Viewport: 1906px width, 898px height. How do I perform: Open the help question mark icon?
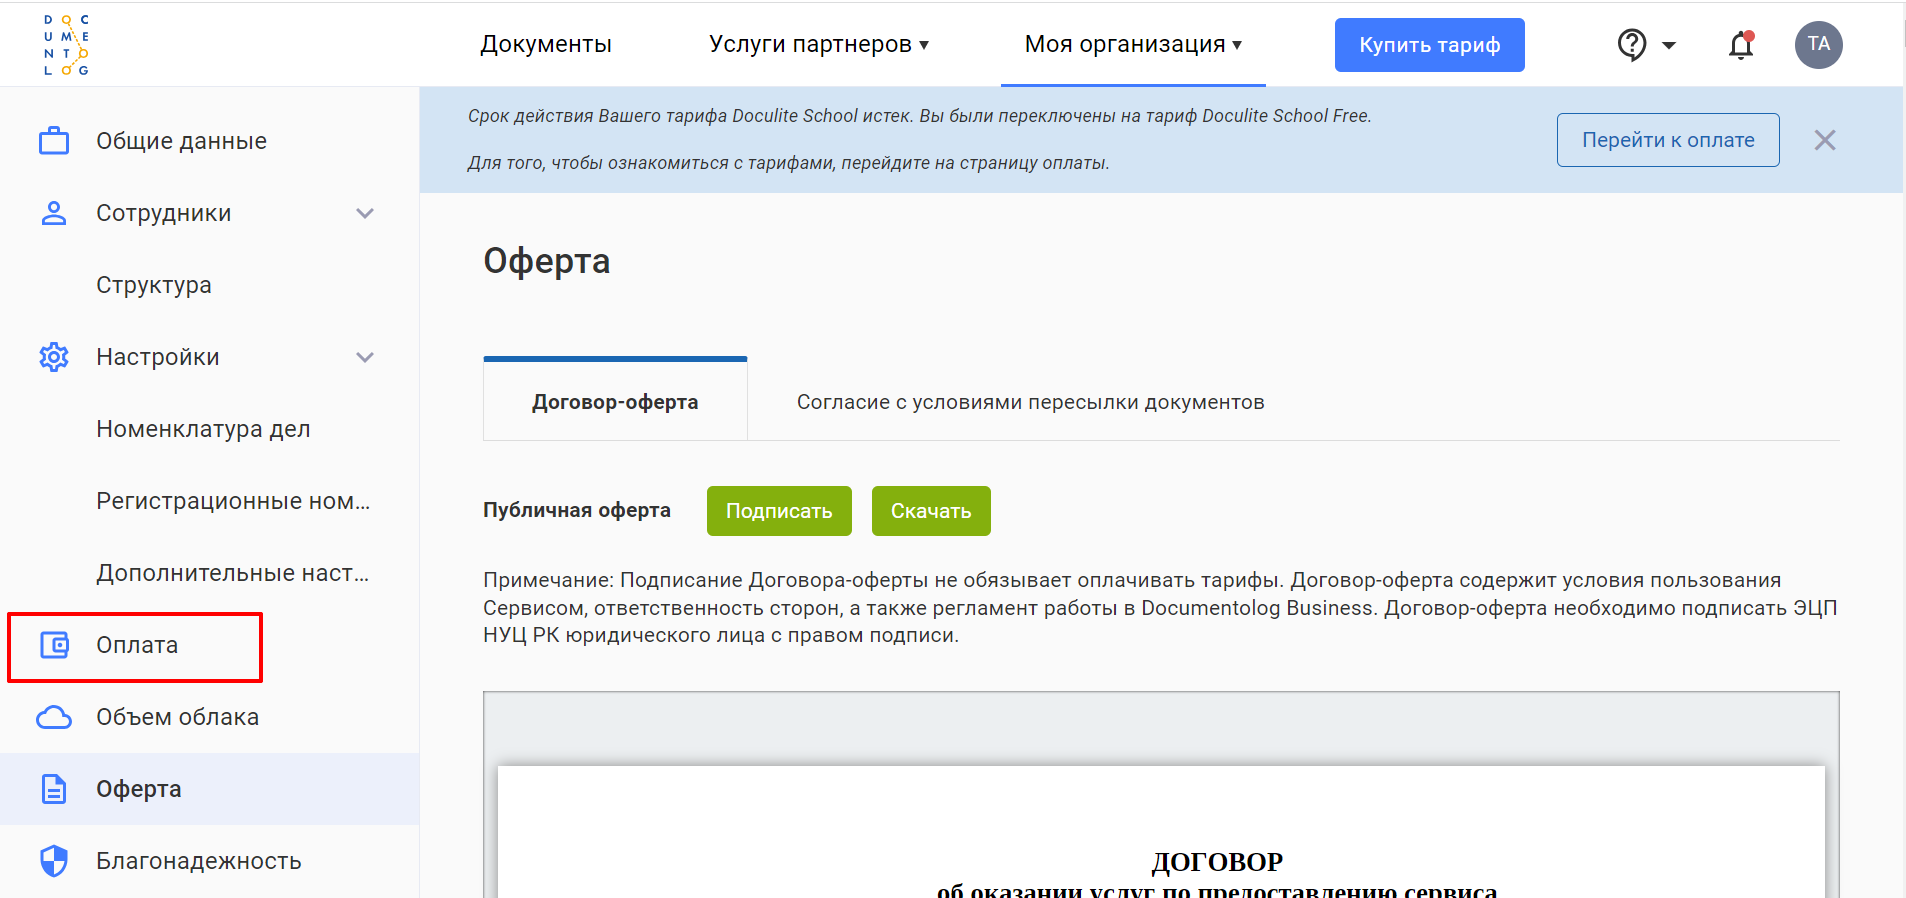click(1632, 45)
